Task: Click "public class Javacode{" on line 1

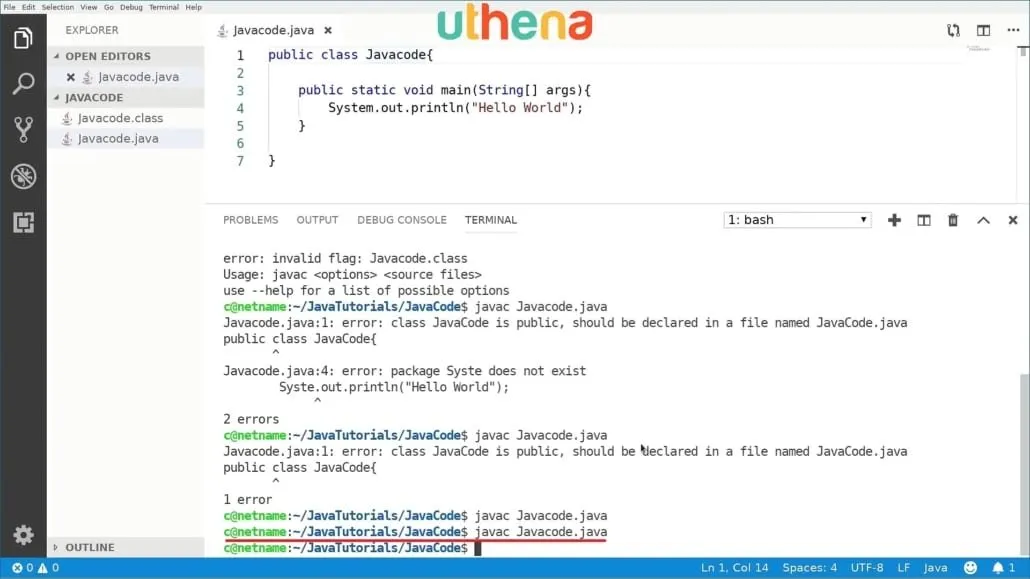Action: coord(350,55)
